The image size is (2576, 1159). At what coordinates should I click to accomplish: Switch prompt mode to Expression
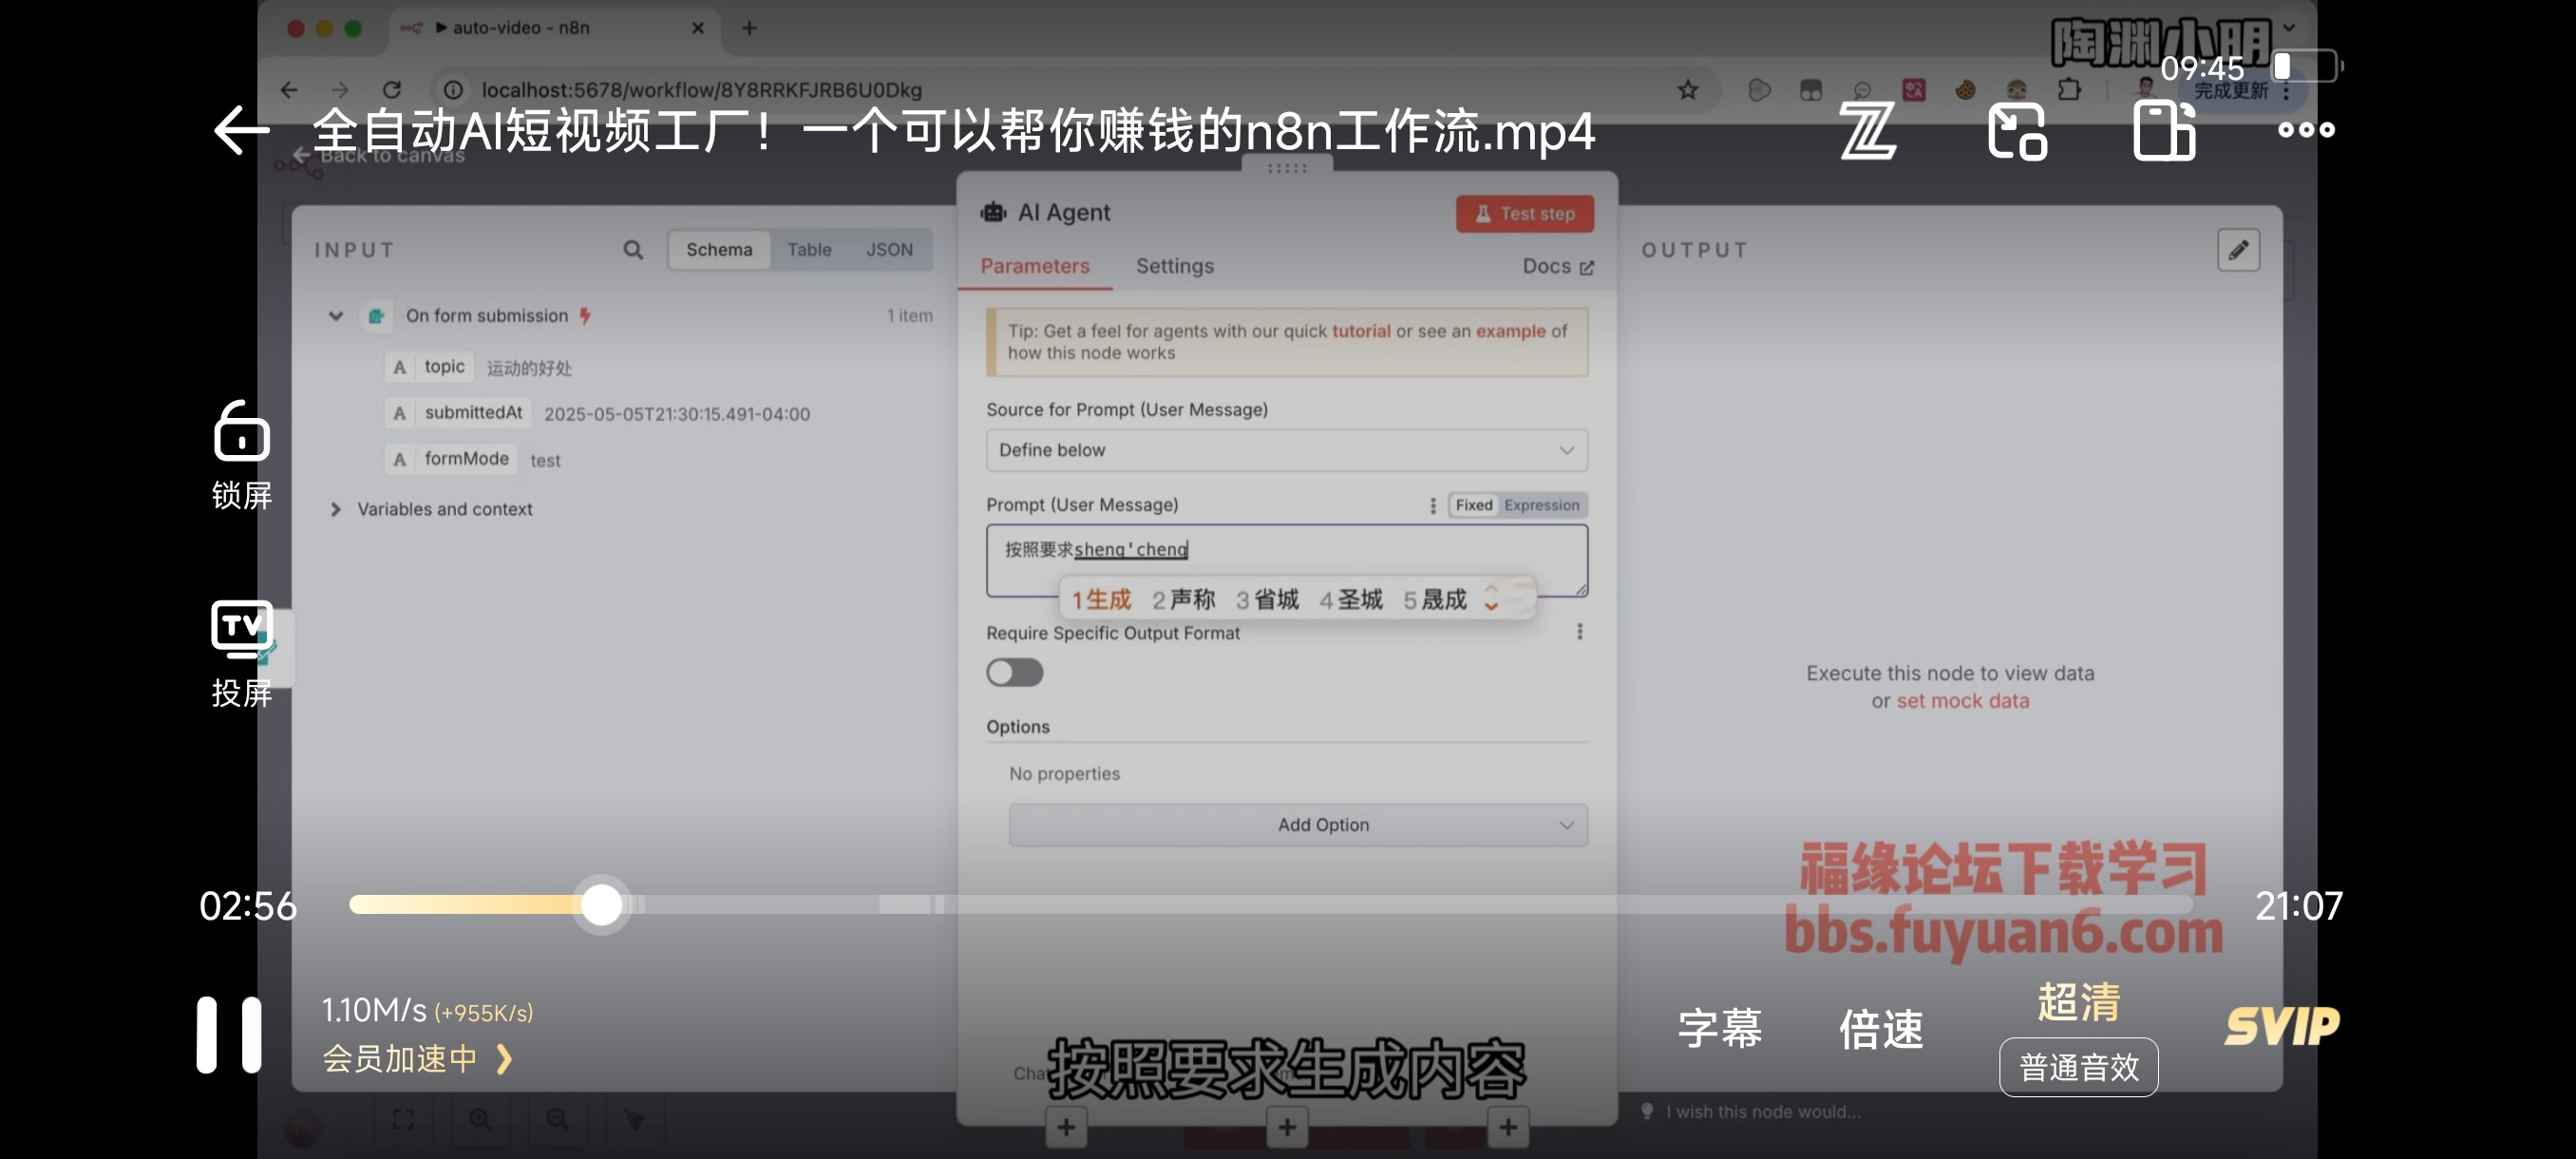tap(1541, 505)
